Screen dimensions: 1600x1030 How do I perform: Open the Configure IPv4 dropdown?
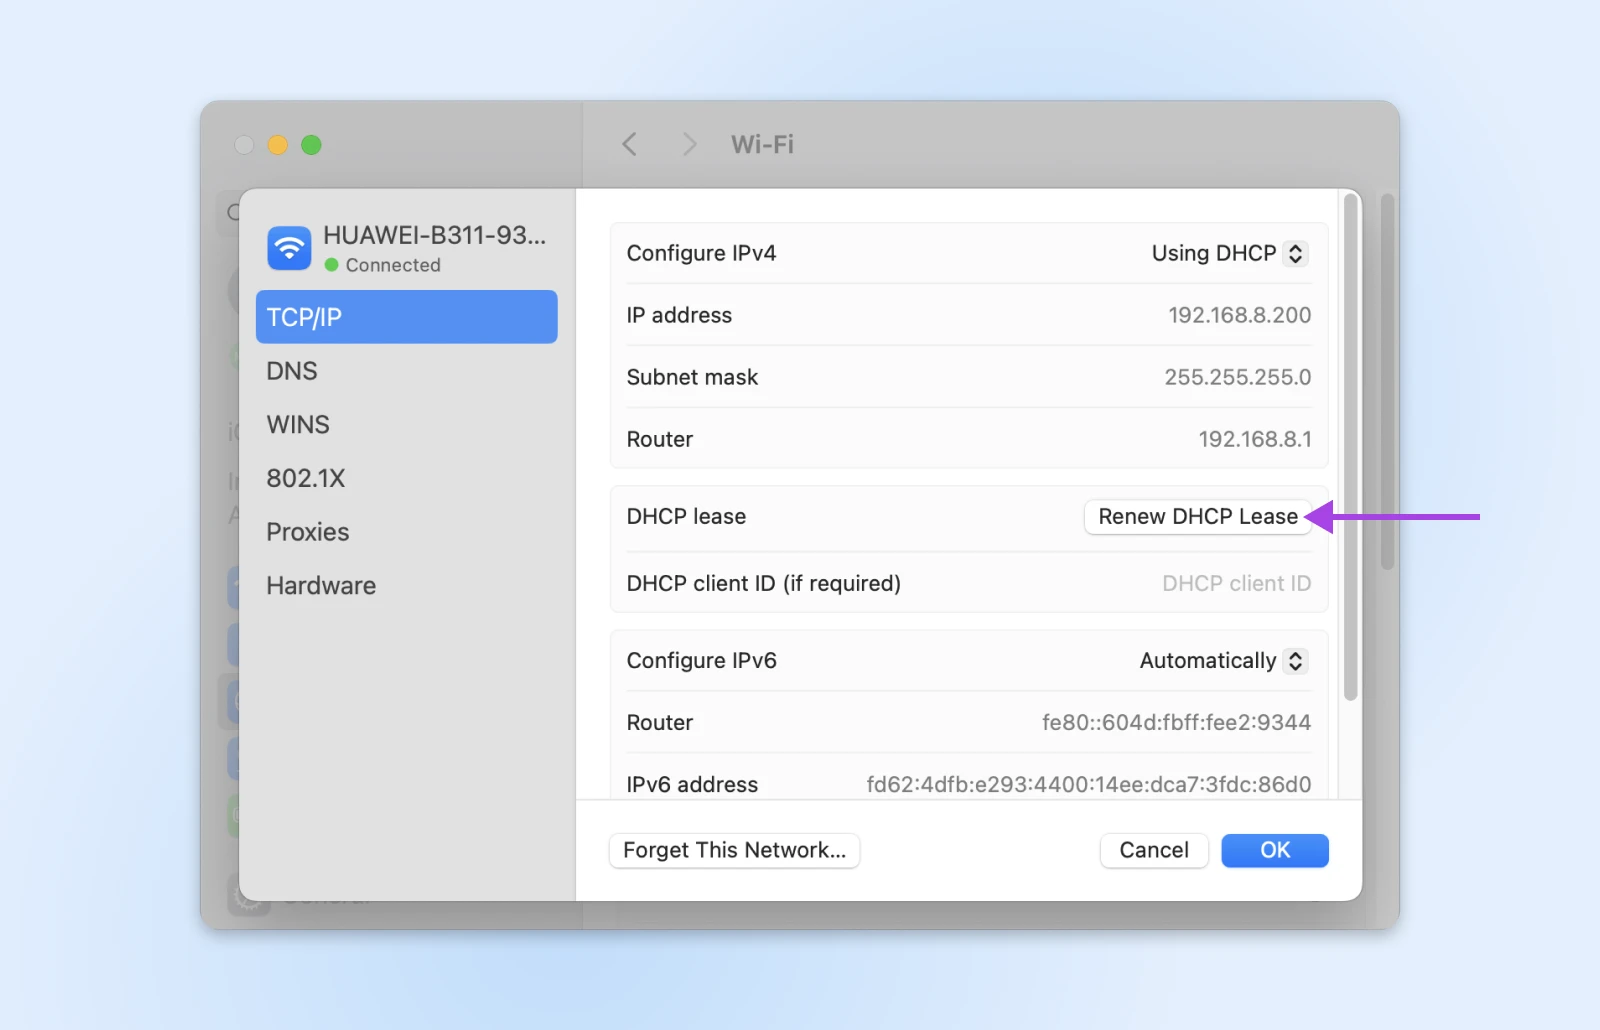1229,254
